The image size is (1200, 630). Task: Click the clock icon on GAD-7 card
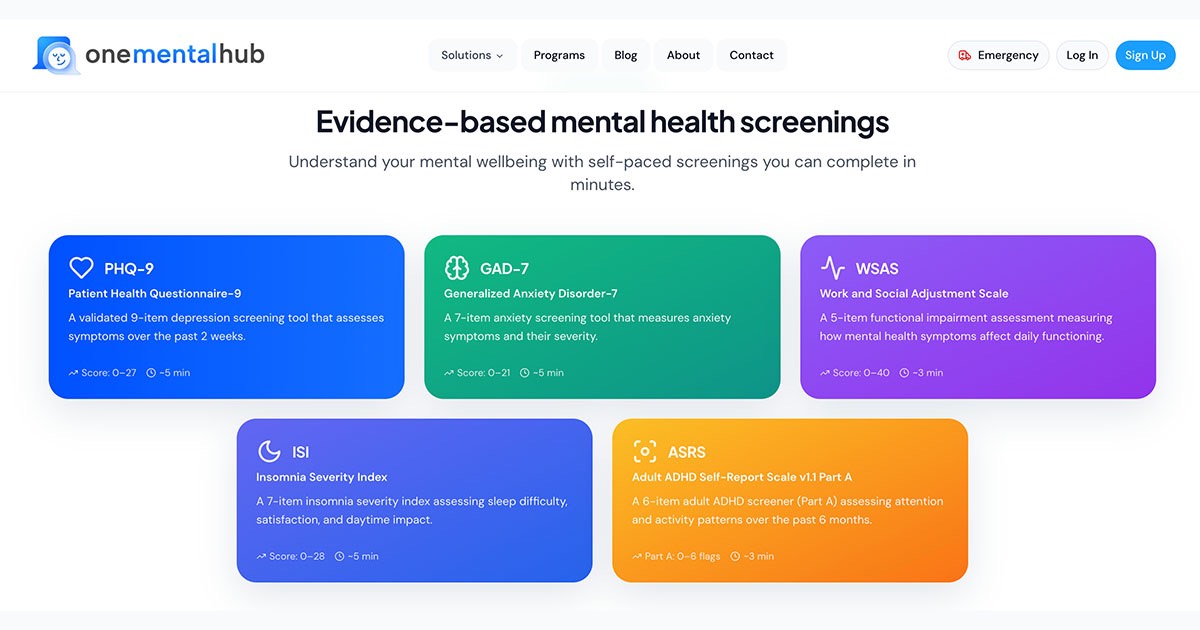[x=525, y=373]
